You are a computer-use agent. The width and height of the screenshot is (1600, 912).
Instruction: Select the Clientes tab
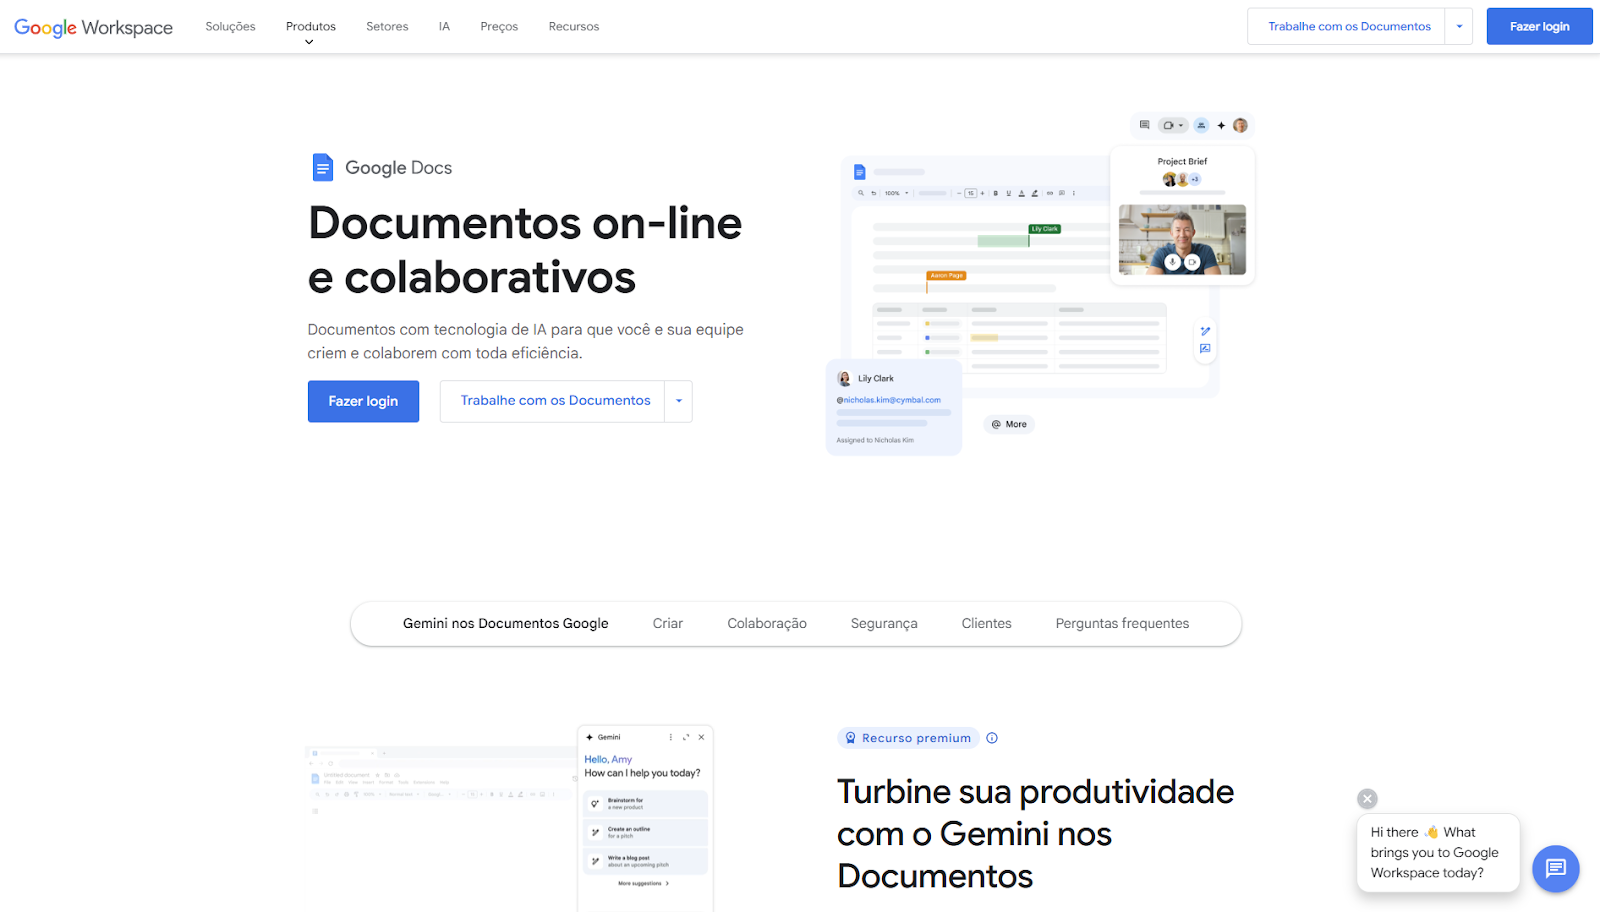(x=987, y=623)
